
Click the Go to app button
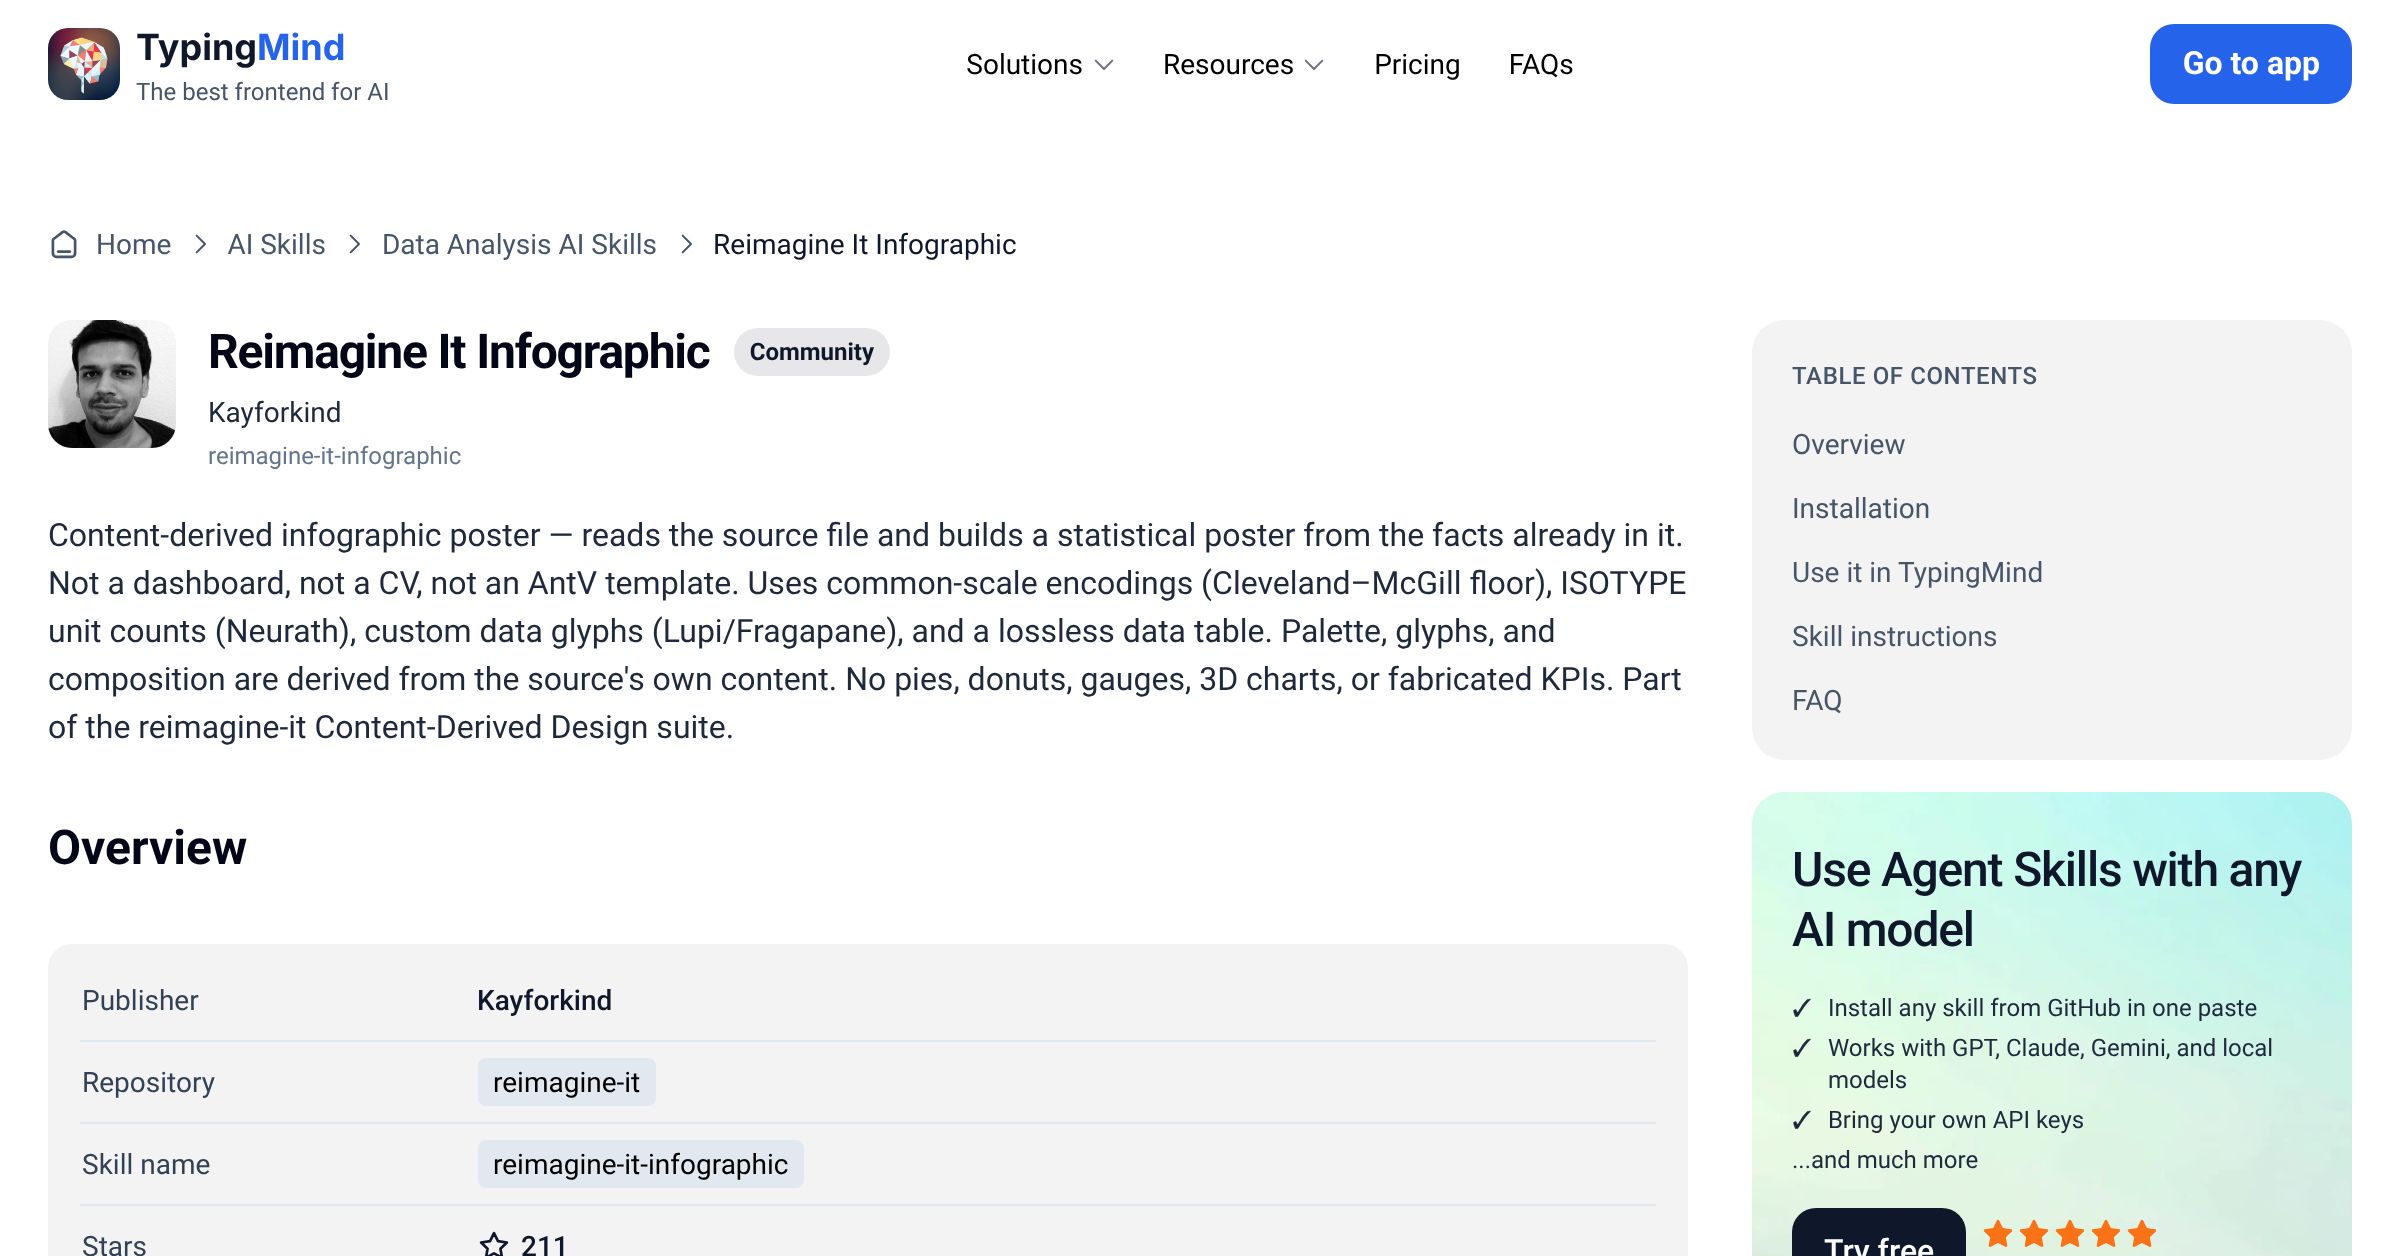[2250, 64]
